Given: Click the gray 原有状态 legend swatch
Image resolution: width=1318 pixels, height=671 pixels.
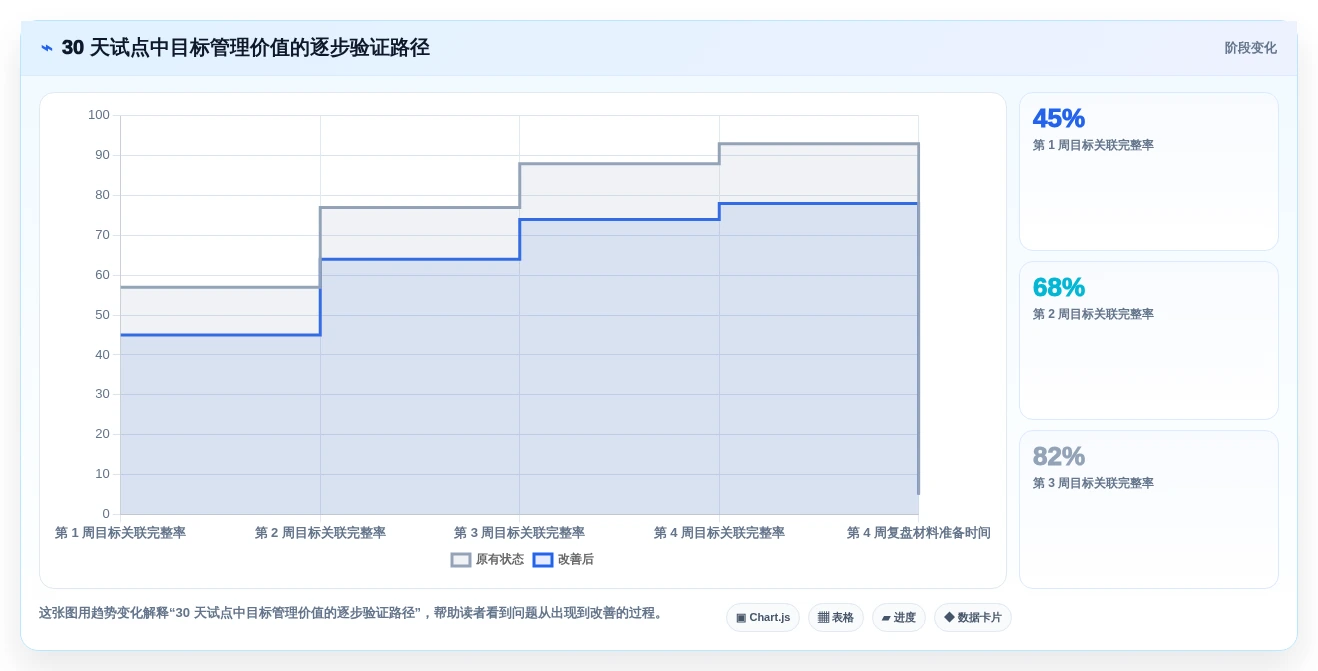Looking at the screenshot, I should click(x=461, y=560).
